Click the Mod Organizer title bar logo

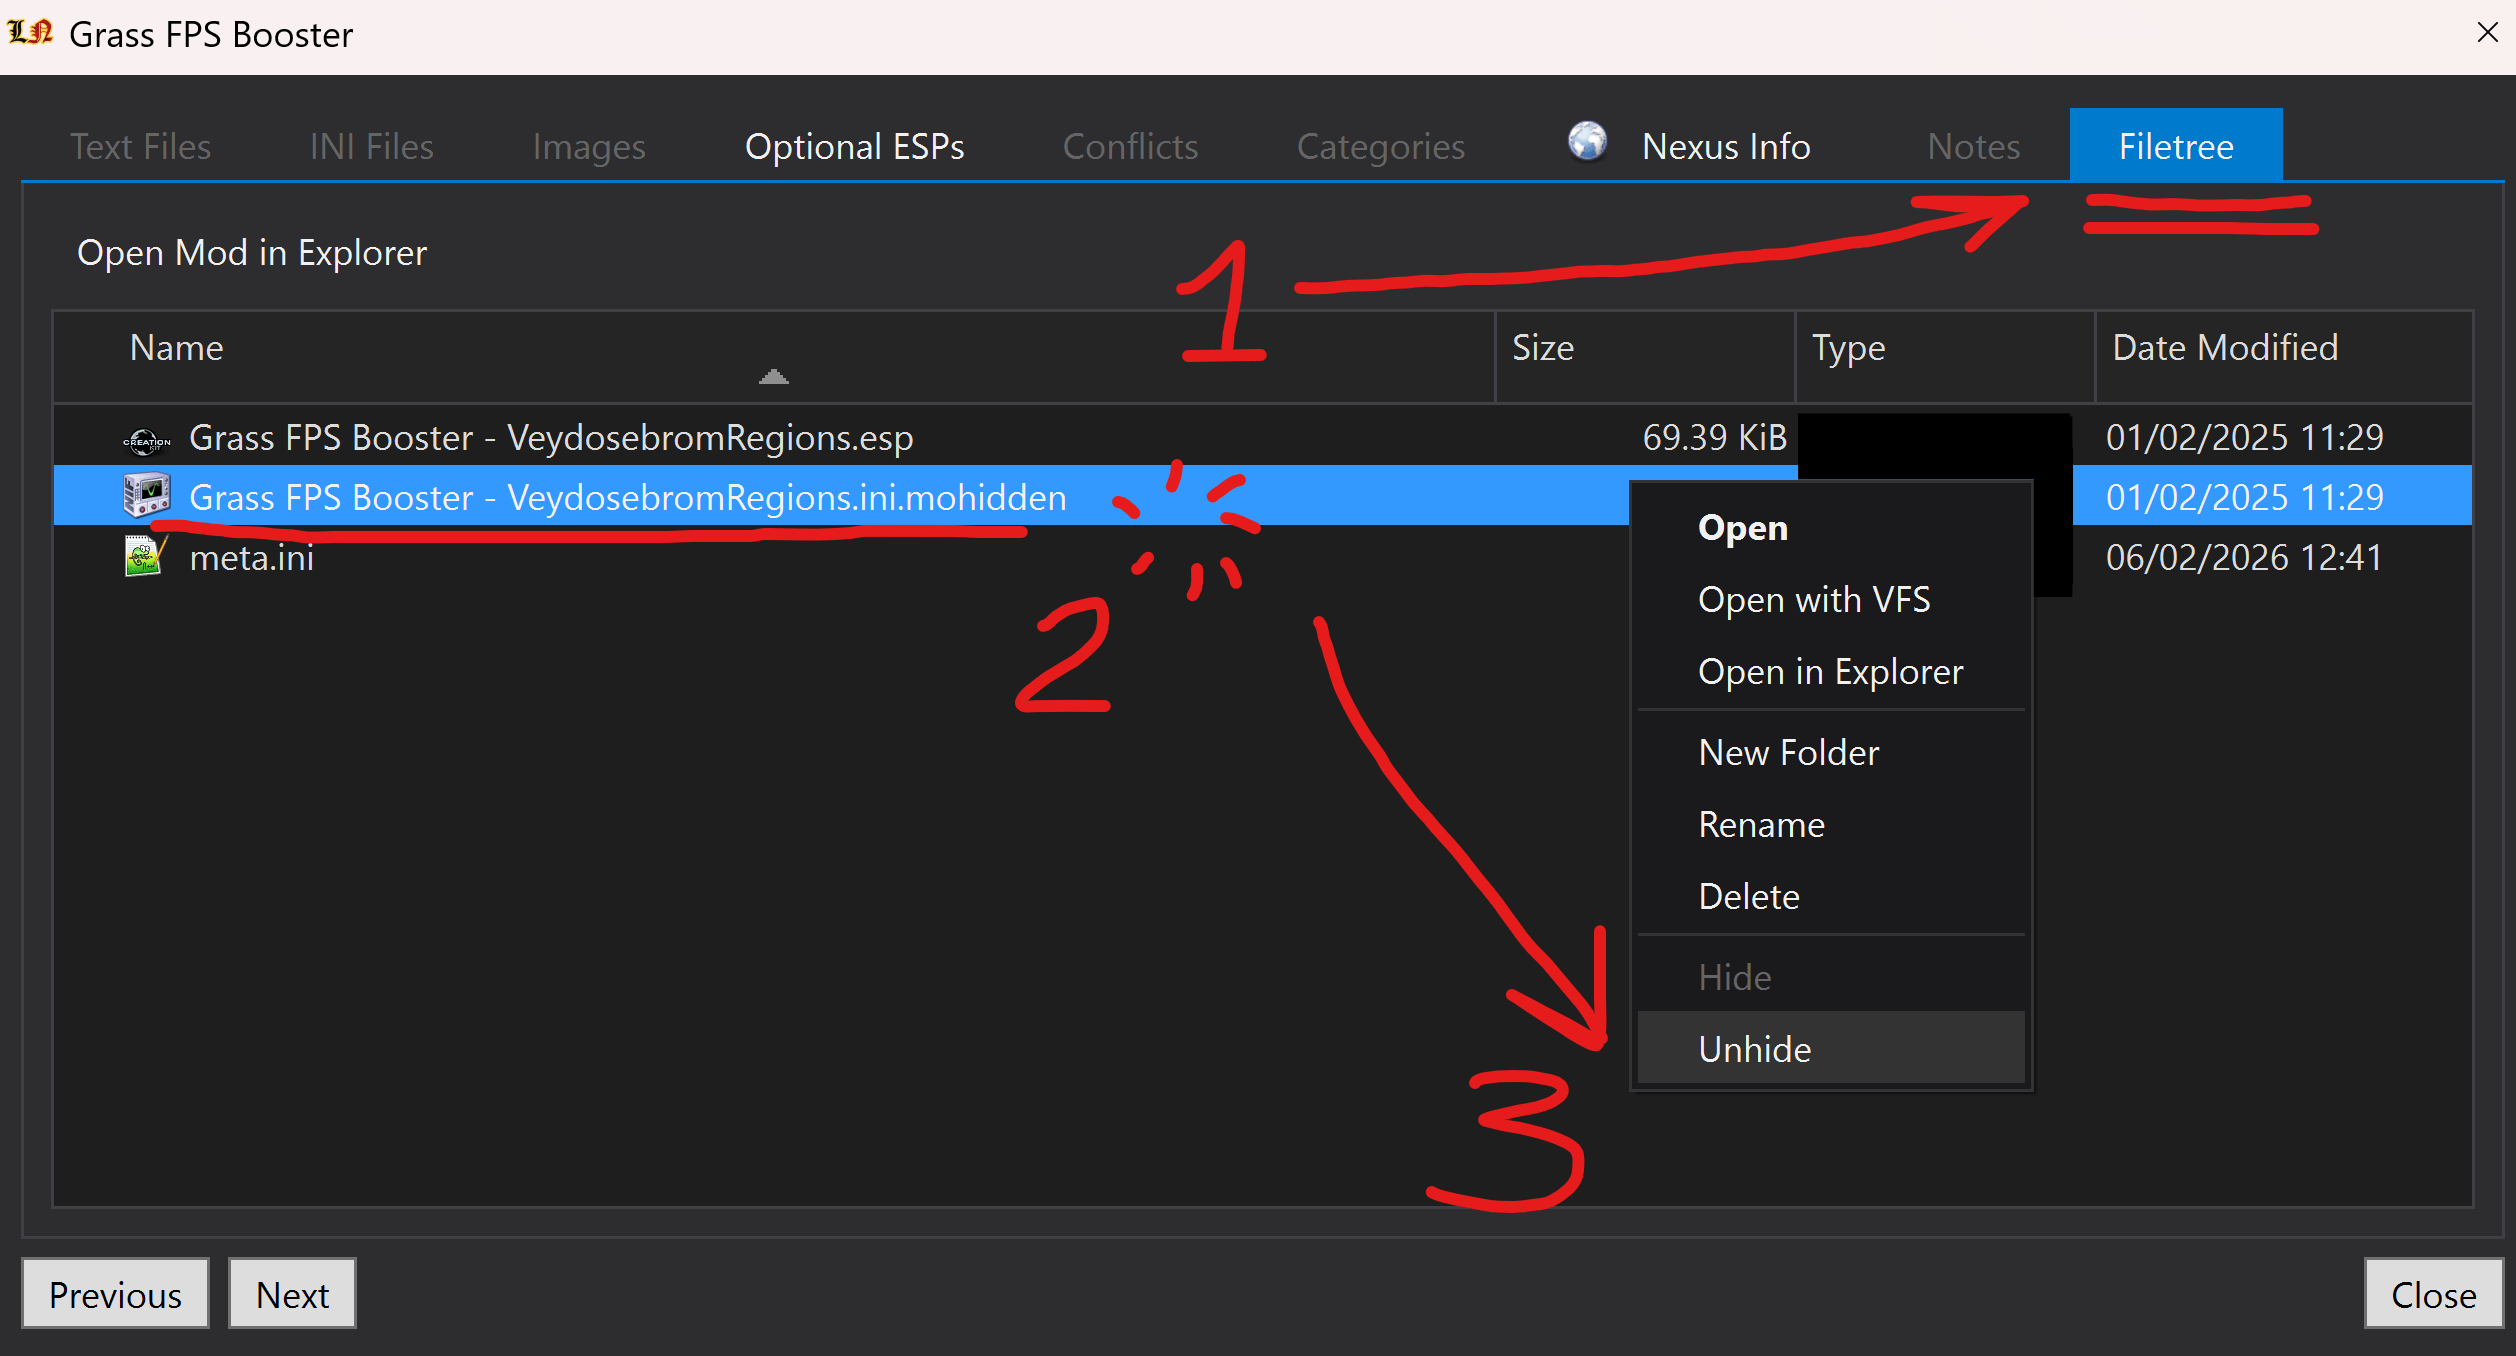click(30, 33)
